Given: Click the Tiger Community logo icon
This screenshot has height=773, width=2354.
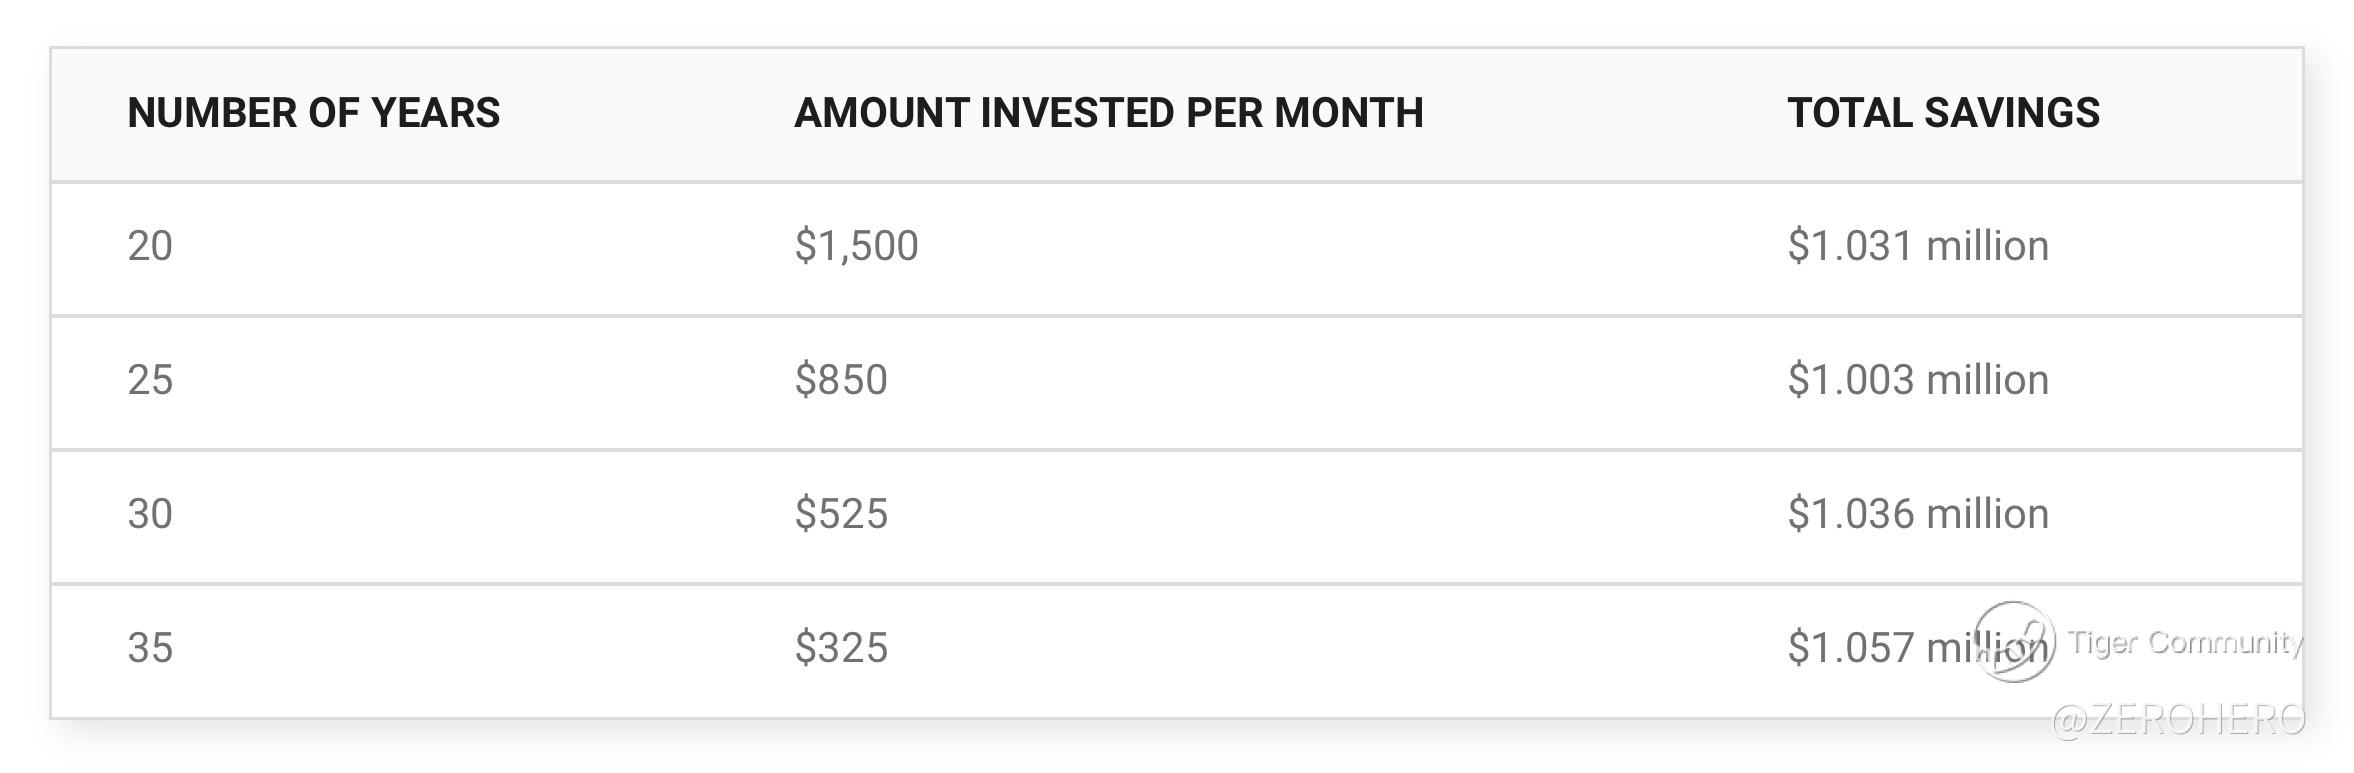Looking at the screenshot, I should coord(2014,642).
